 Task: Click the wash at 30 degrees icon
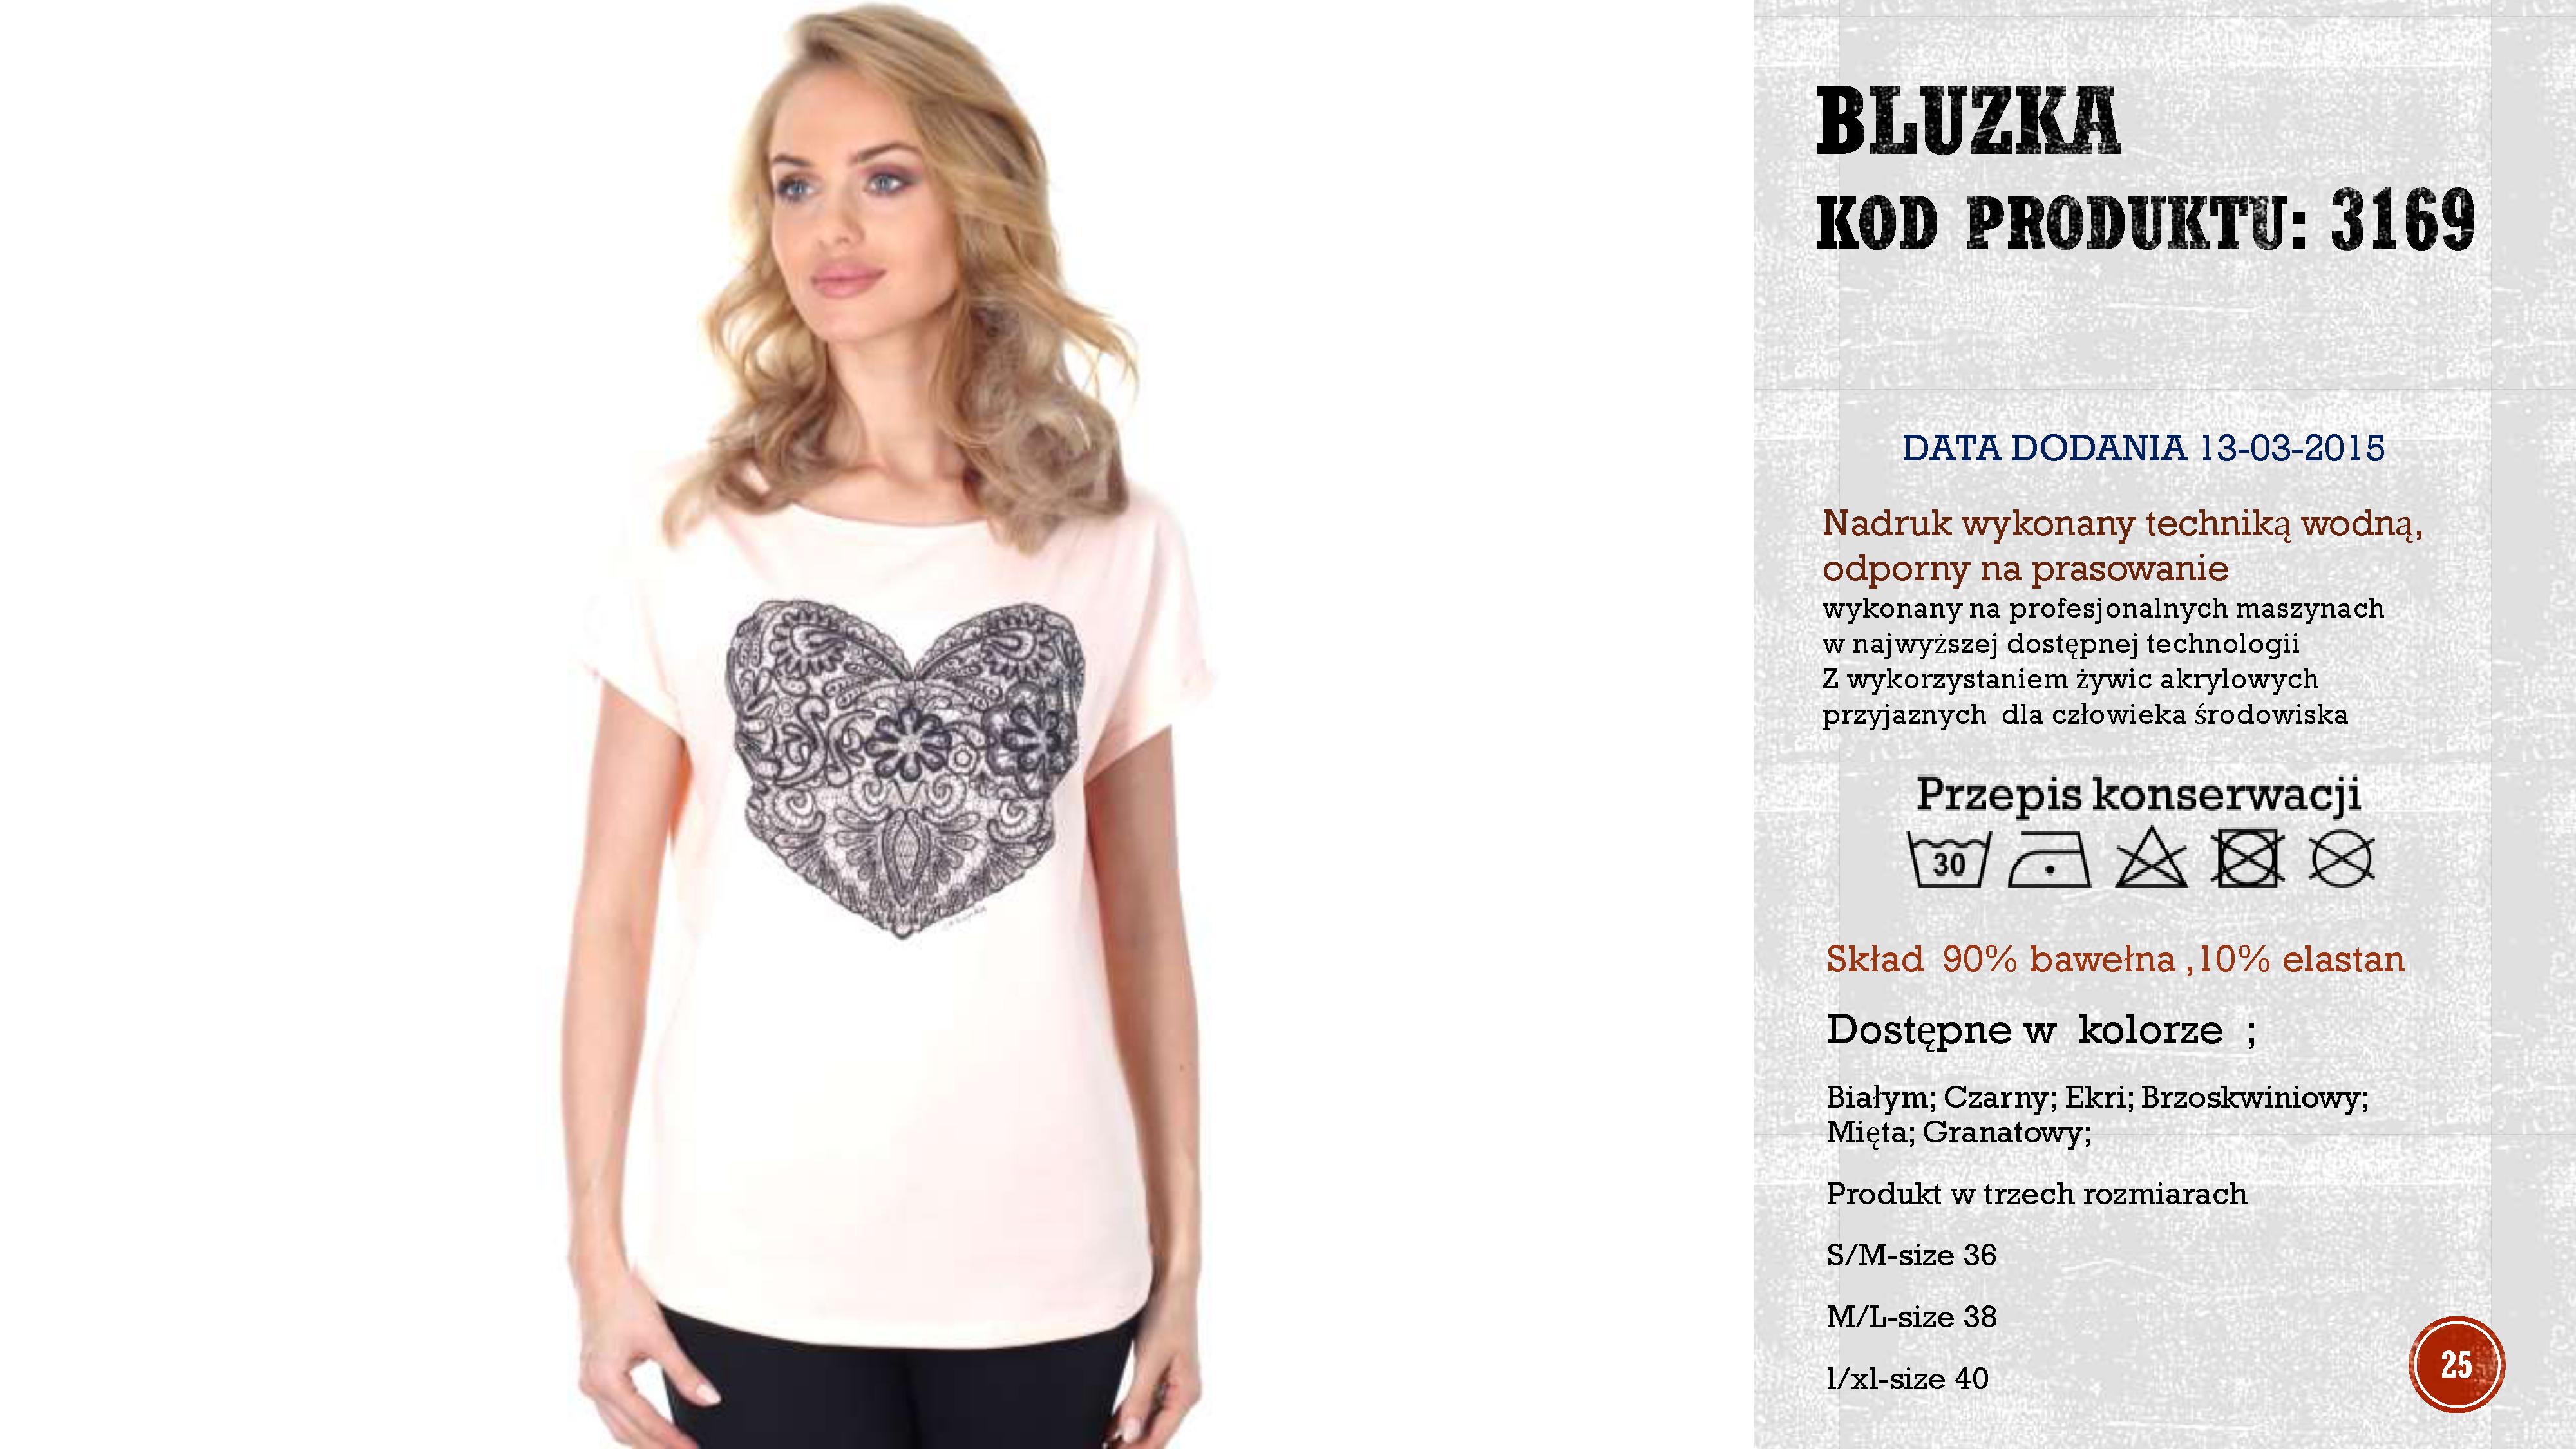tap(1949, 859)
